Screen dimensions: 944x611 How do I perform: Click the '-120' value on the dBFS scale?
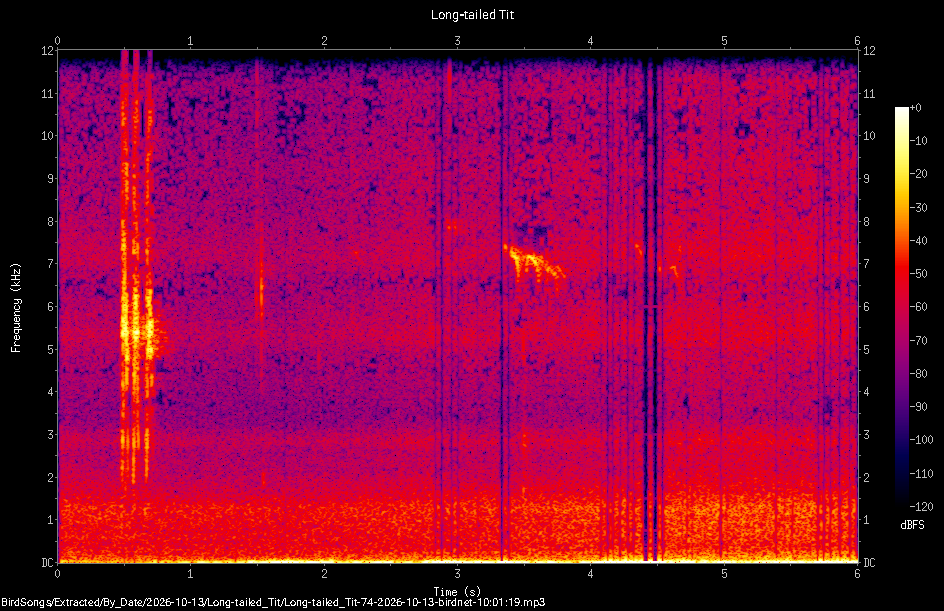(x=921, y=506)
